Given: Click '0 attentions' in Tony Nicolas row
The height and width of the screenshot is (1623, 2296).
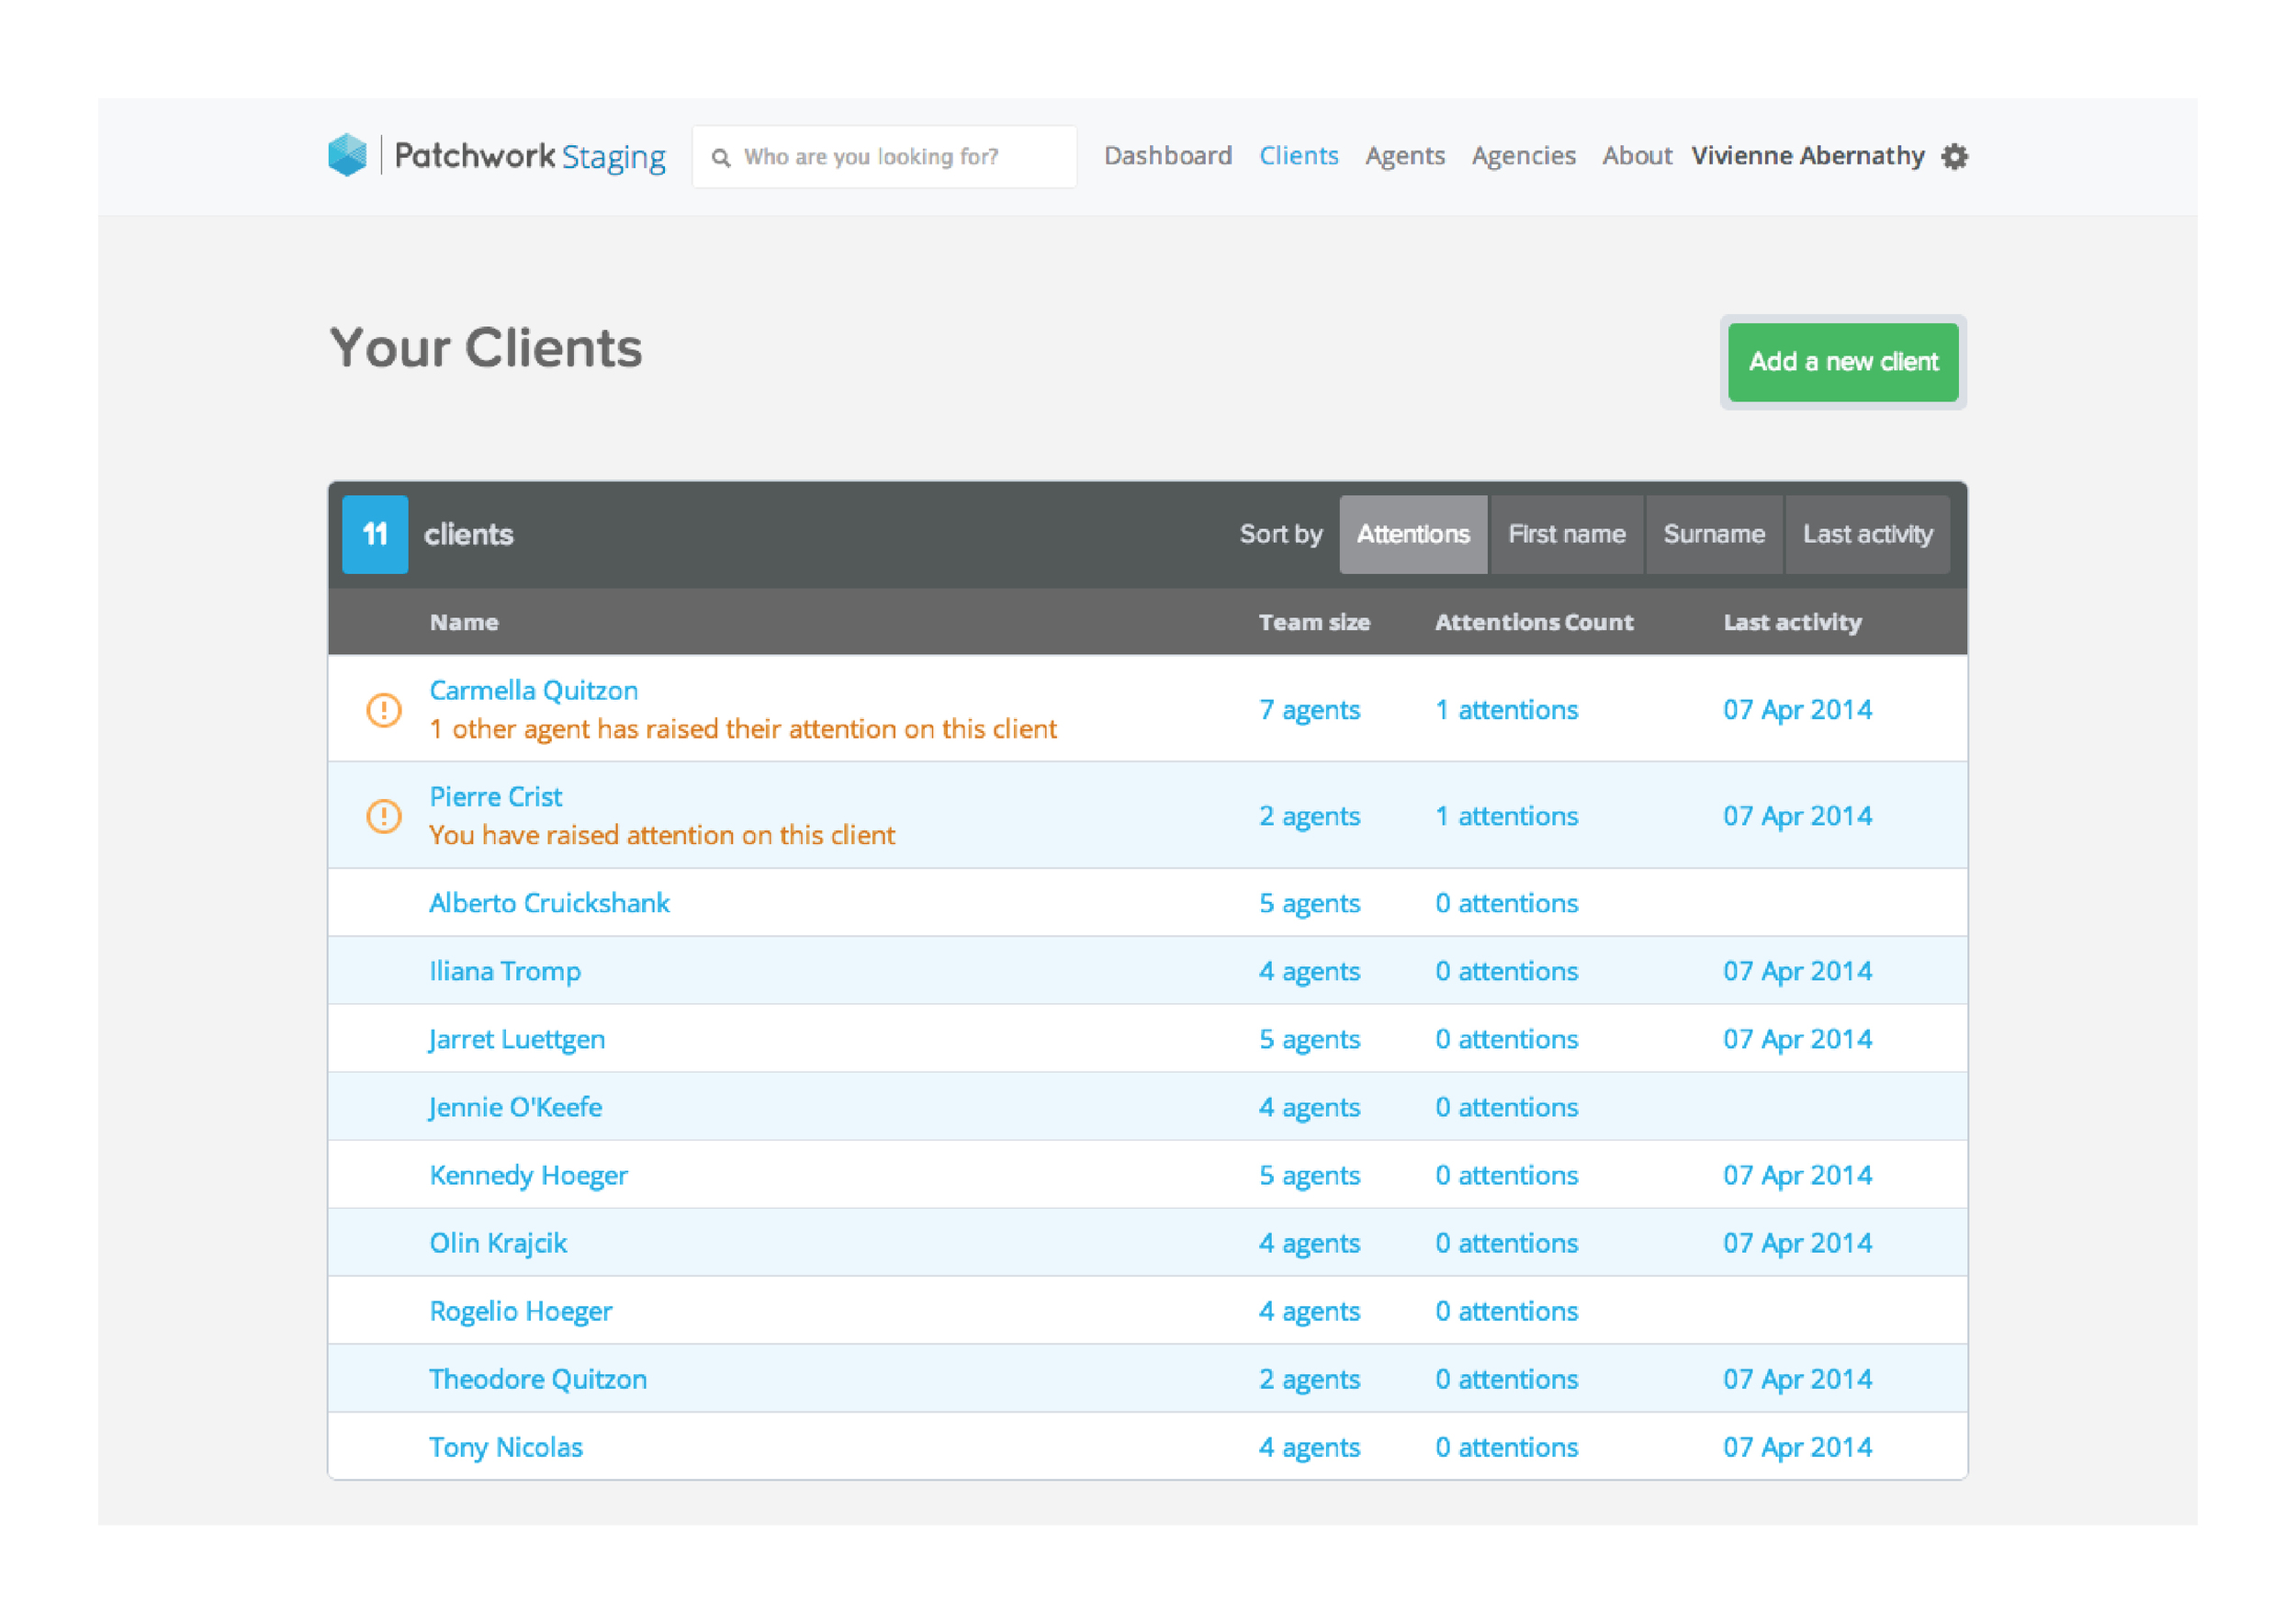Looking at the screenshot, I should (1506, 1447).
